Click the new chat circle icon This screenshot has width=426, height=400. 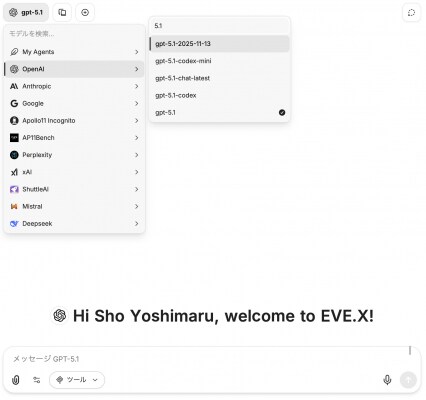(x=85, y=12)
